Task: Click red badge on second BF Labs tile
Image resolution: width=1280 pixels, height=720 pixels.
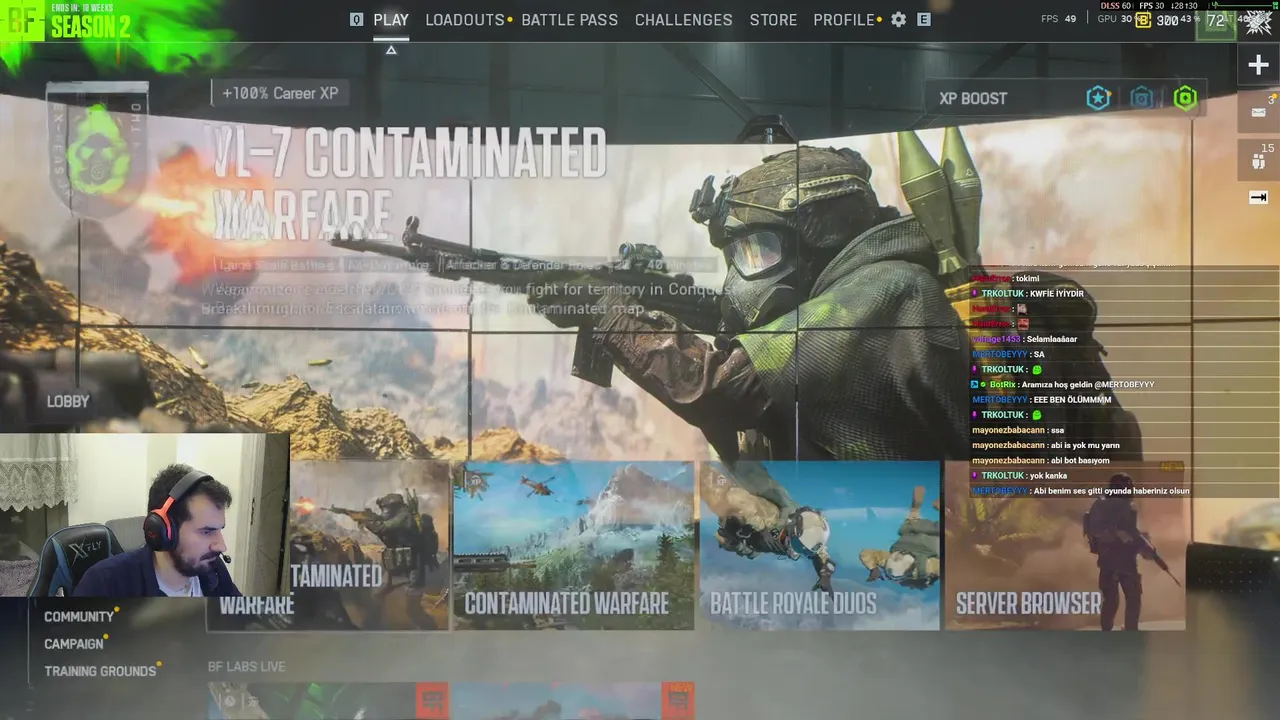Action: click(x=678, y=700)
